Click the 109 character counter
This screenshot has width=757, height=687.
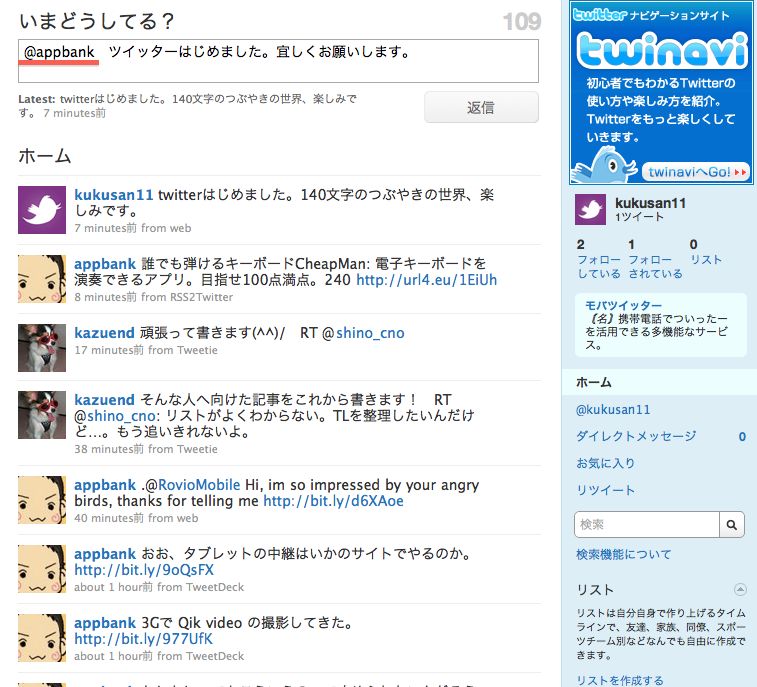[x=521, y=22]
